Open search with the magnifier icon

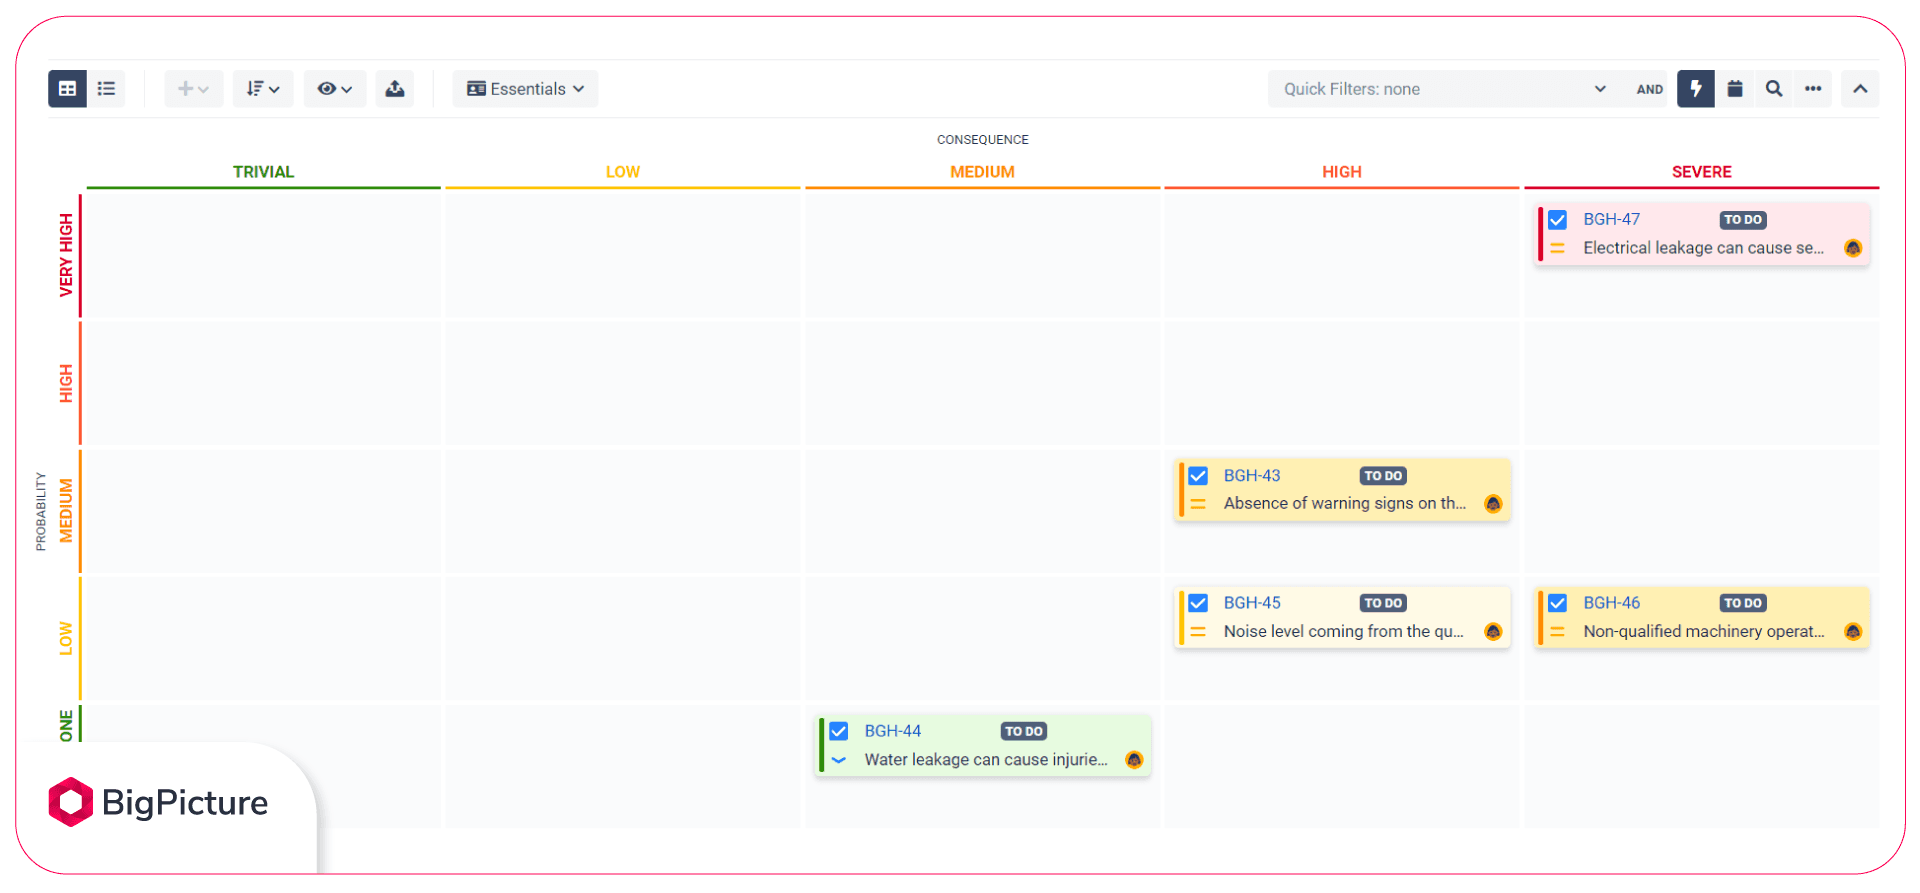tap(1774, 89)
